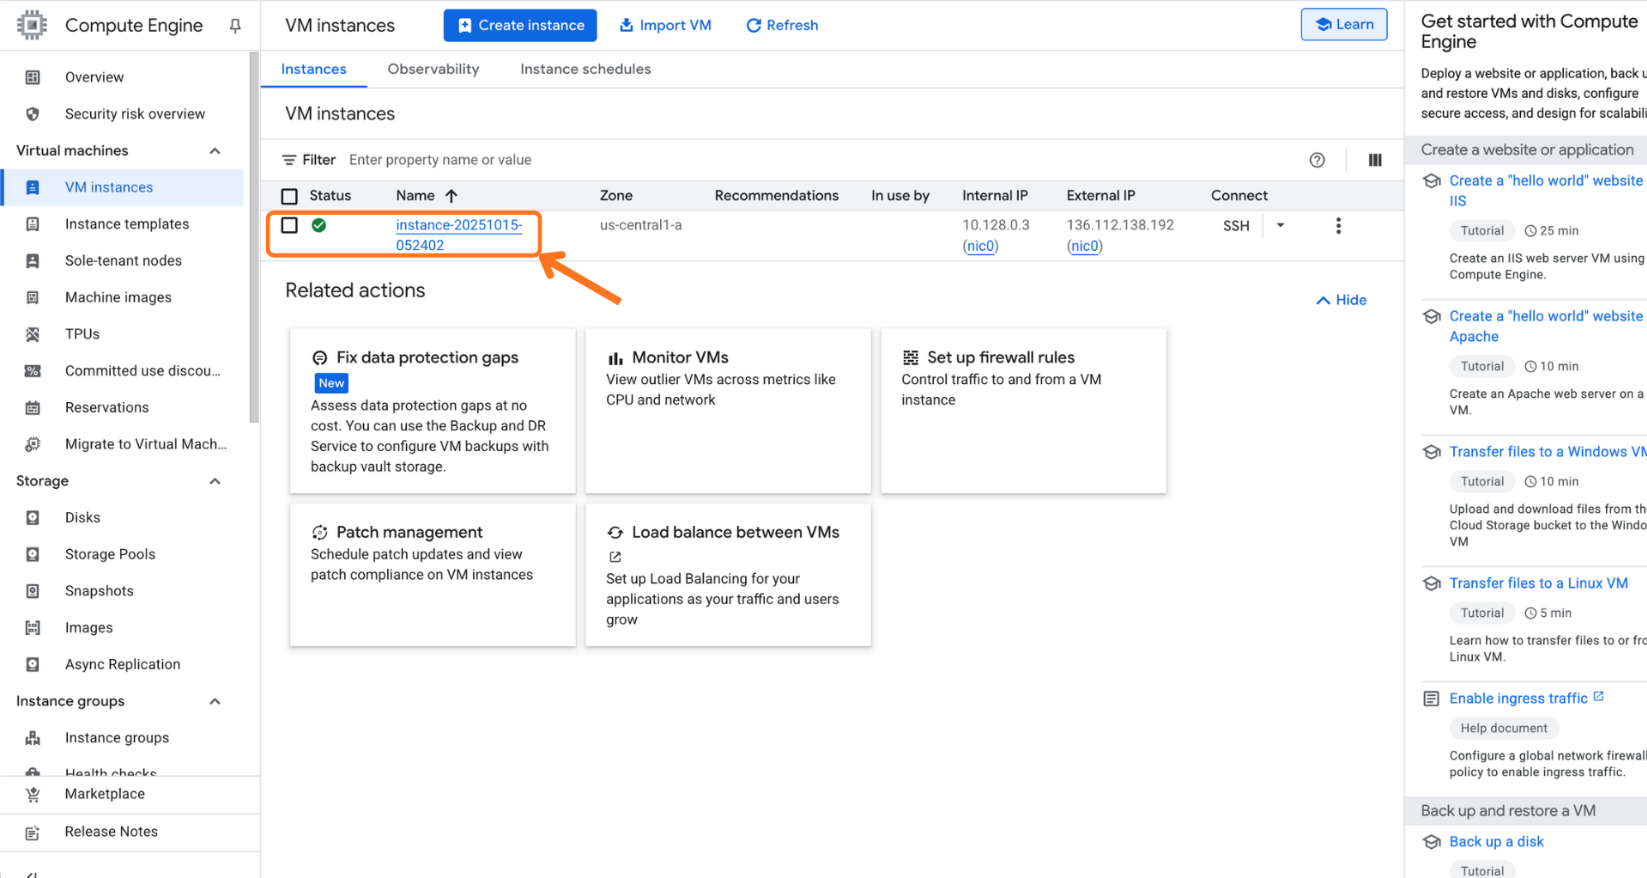Open Enable ingress traffic help document
This screenshot has width=1647, height=878.
tap(1518, 699)
